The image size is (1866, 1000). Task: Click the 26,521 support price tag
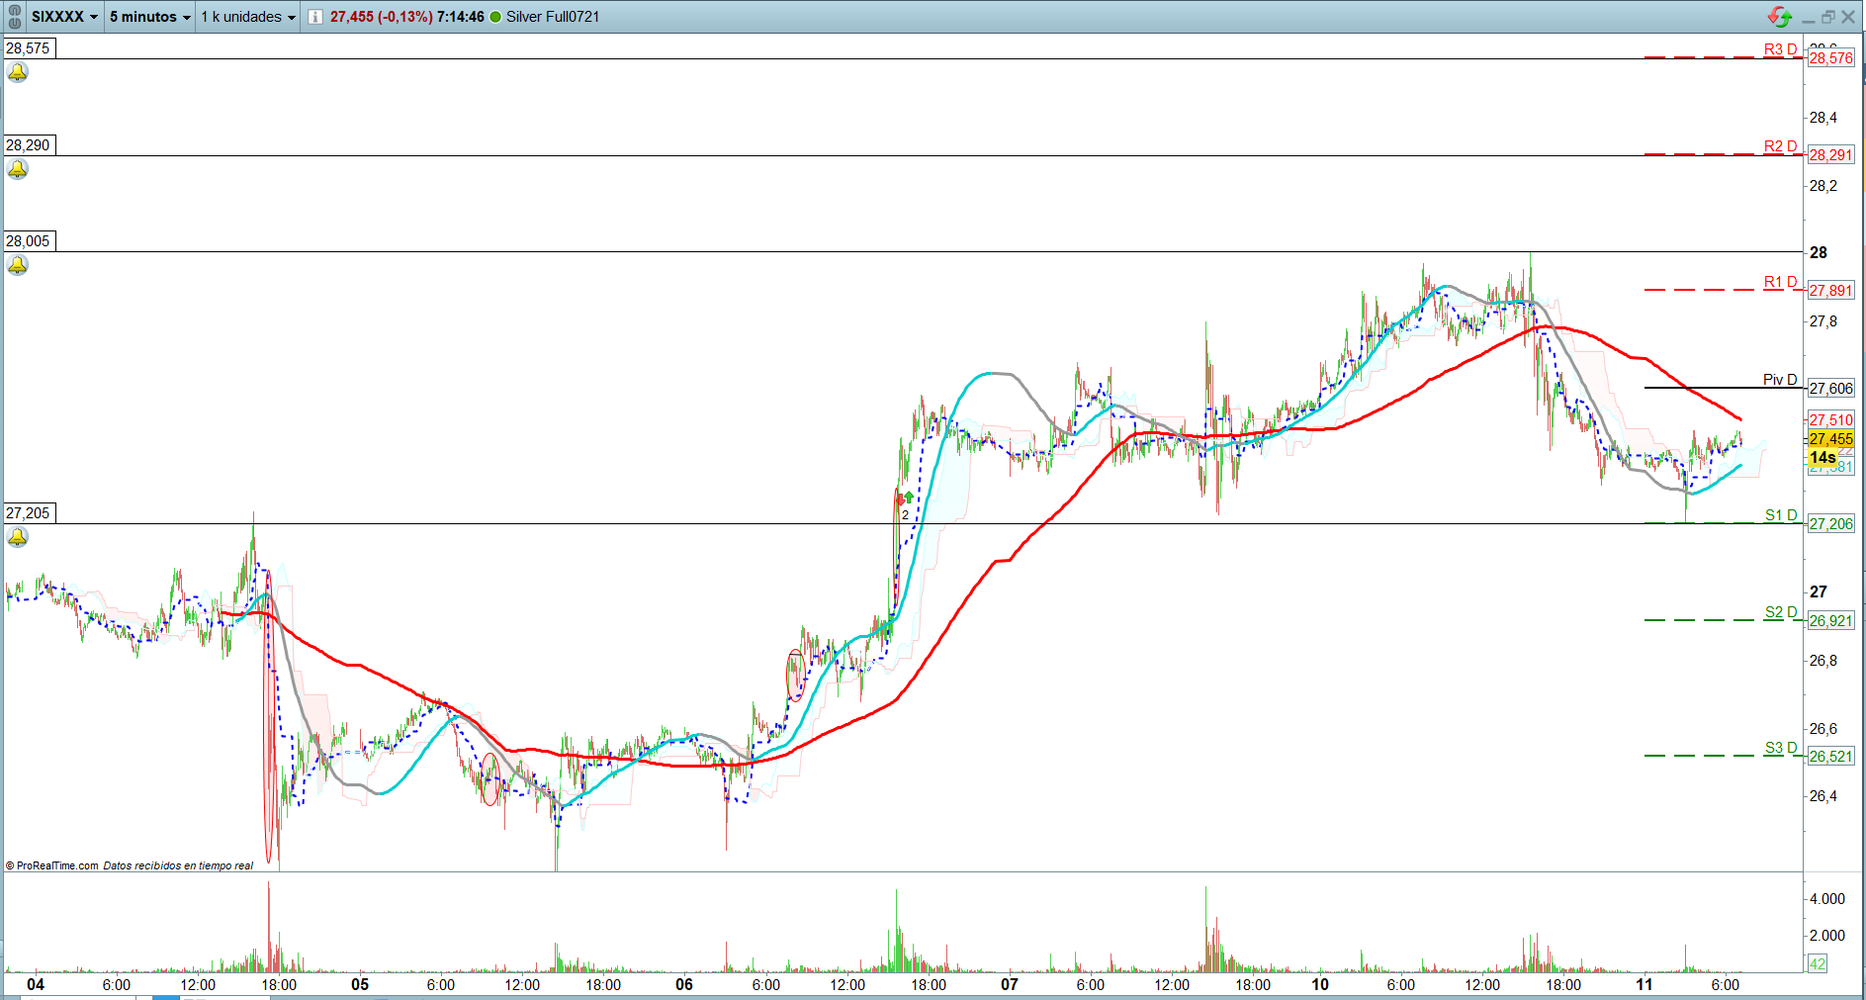point(1831,757)
